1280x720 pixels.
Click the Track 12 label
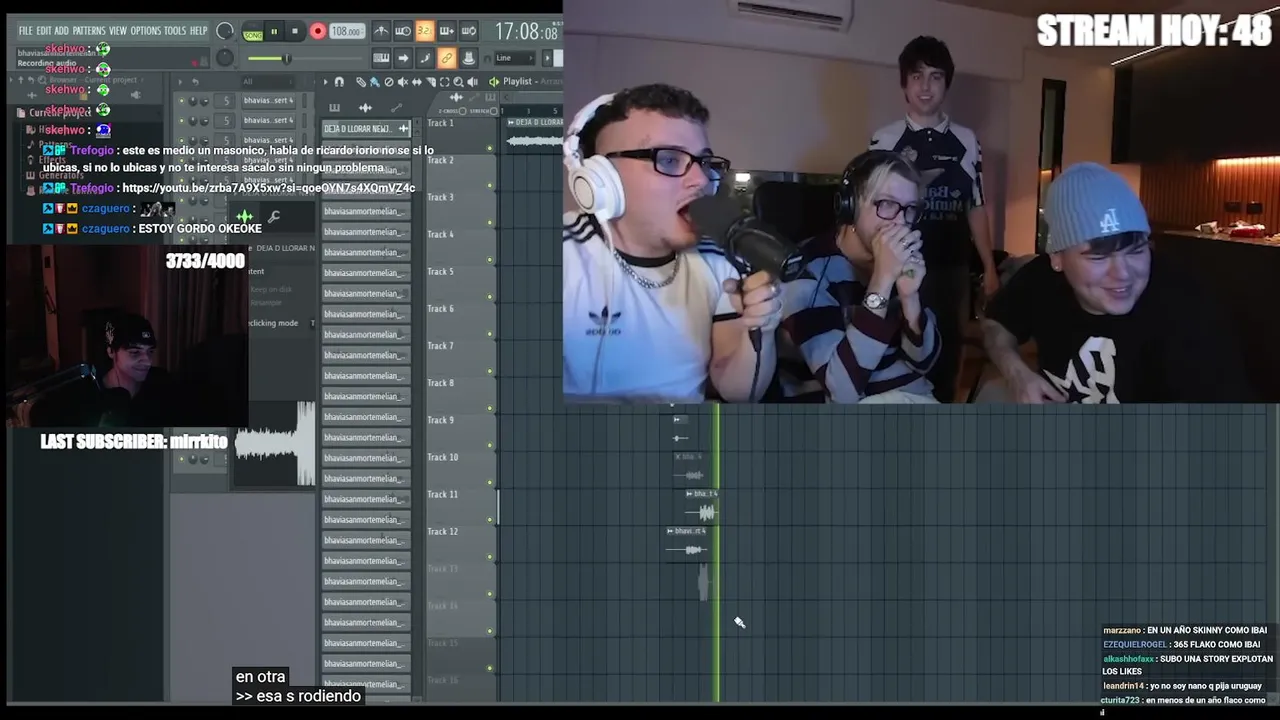tap(442, 531)
